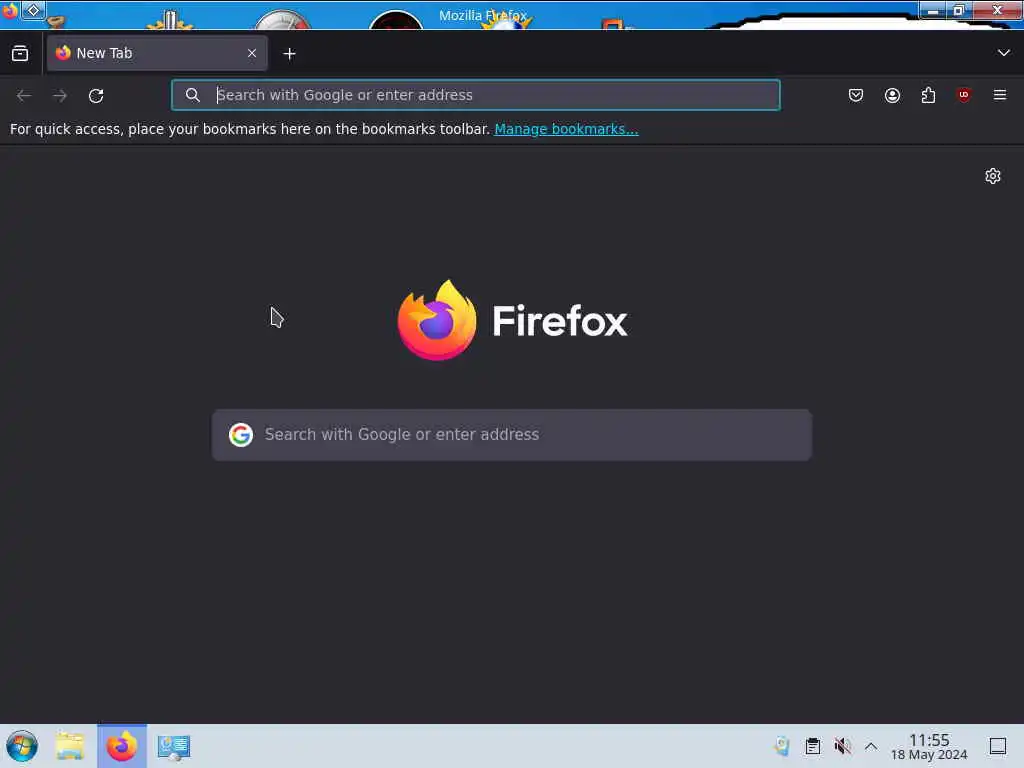Open the Firefox application menu
The image size is (1024, 768).
pos(1000,95)
